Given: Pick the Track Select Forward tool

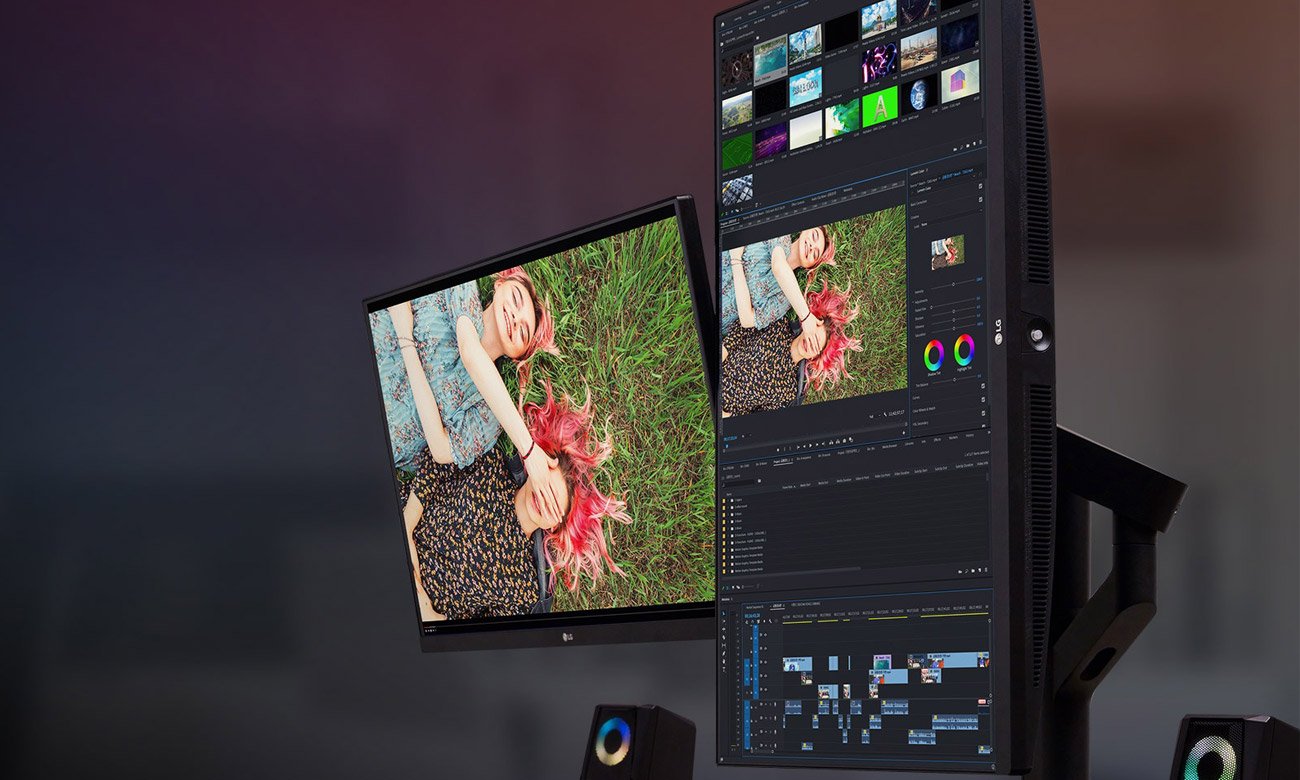Looking at the screenshot, I should coord(724,621).
